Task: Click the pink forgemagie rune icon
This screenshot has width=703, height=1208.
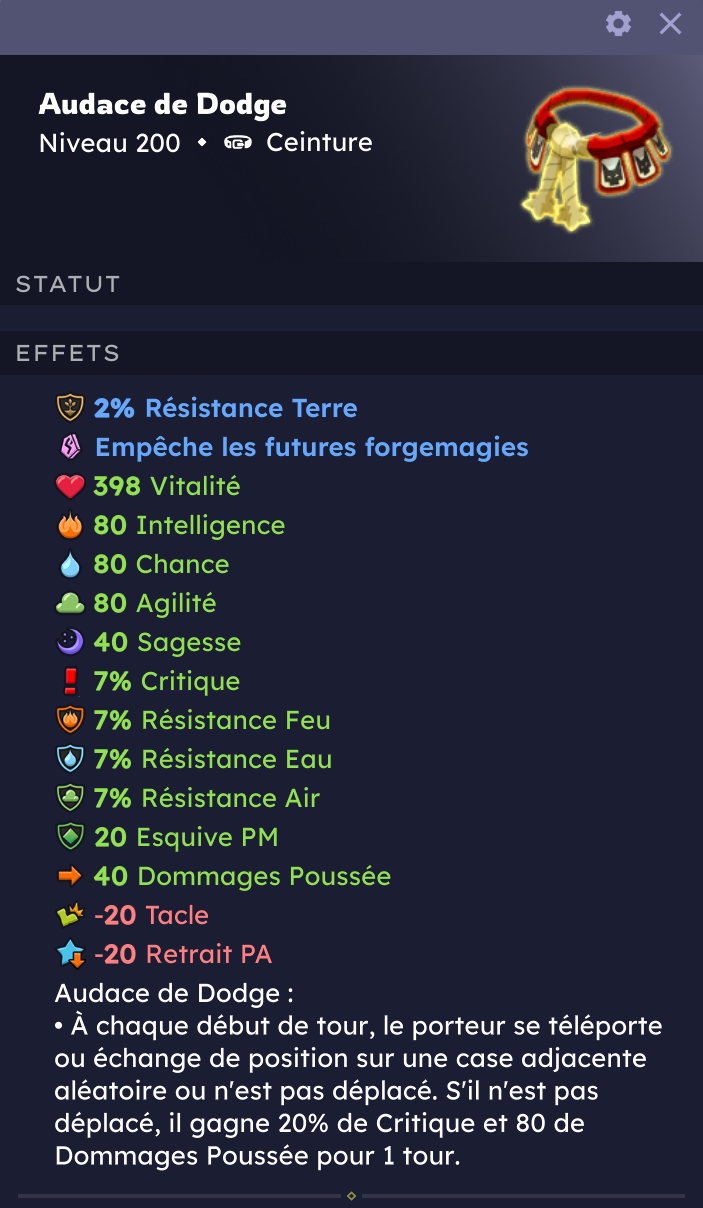Action: [70, 447]
